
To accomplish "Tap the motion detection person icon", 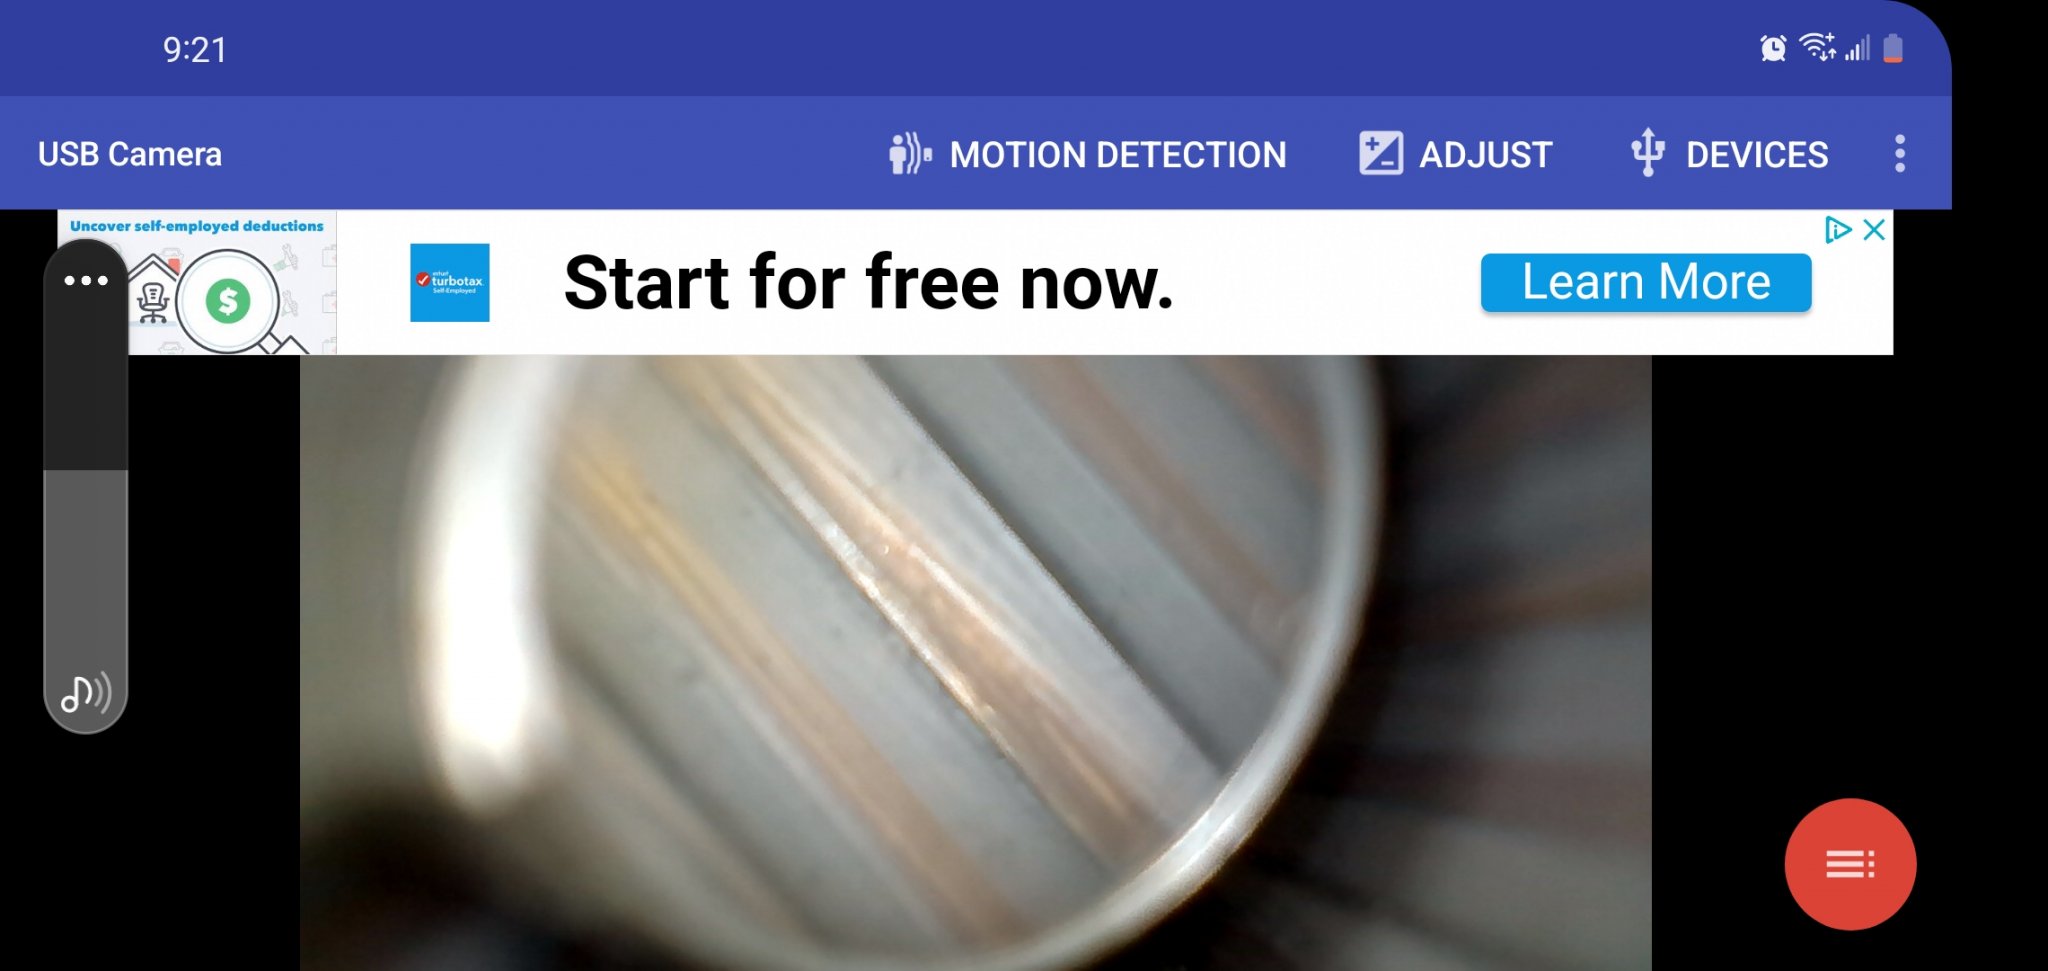I will coord(910,154).
